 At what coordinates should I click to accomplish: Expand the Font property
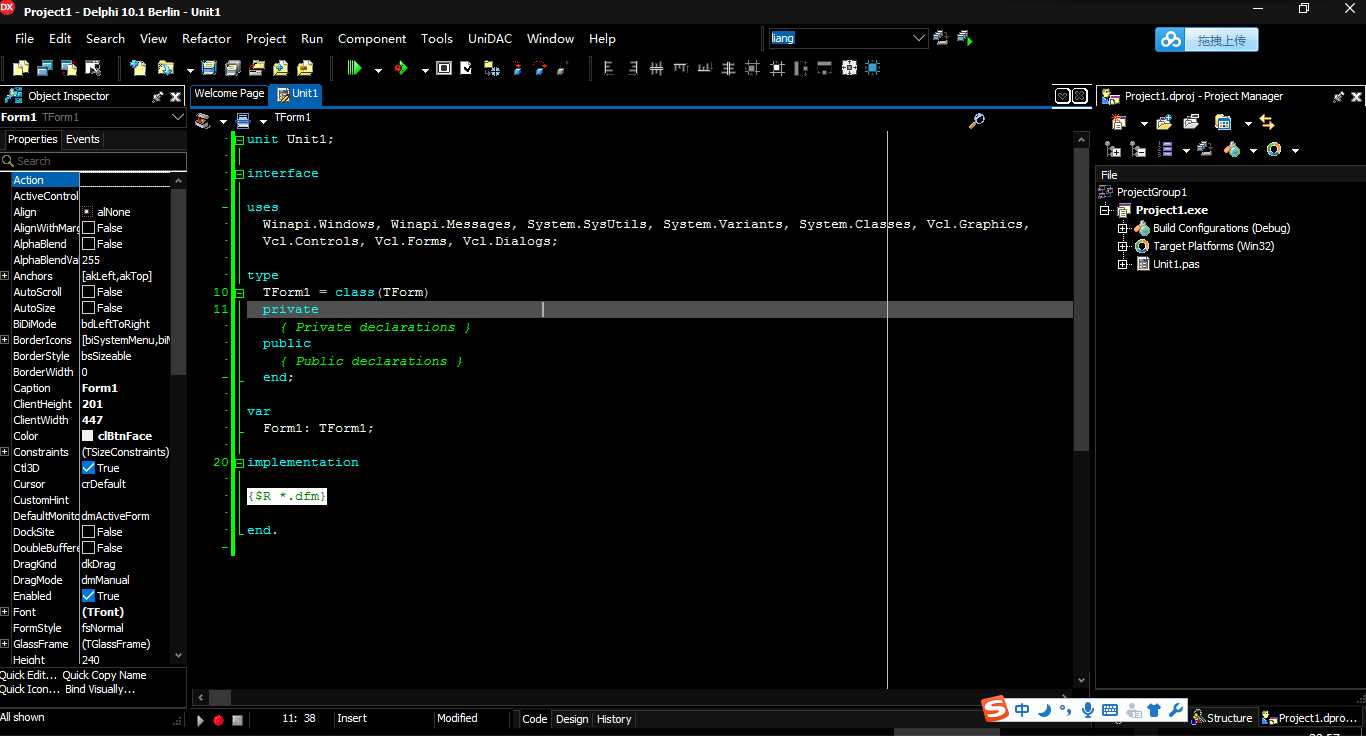coord(5,612)
